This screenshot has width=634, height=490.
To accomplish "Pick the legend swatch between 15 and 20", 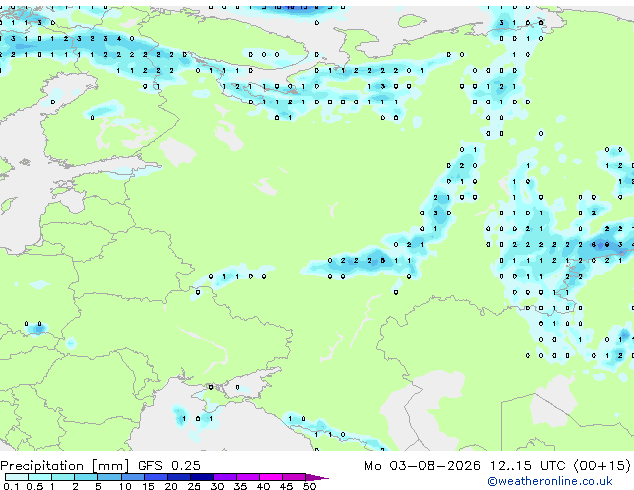I will pyautogui.click(x=156, y=477).
